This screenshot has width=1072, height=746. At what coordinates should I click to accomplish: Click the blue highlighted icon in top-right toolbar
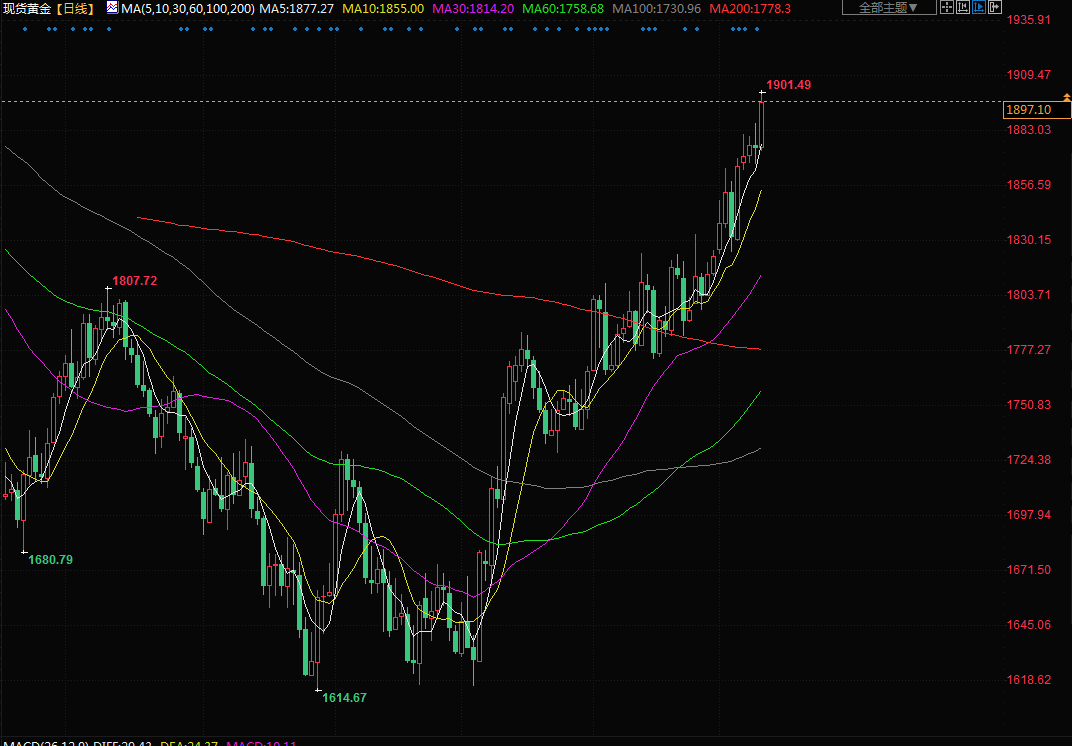979,8
